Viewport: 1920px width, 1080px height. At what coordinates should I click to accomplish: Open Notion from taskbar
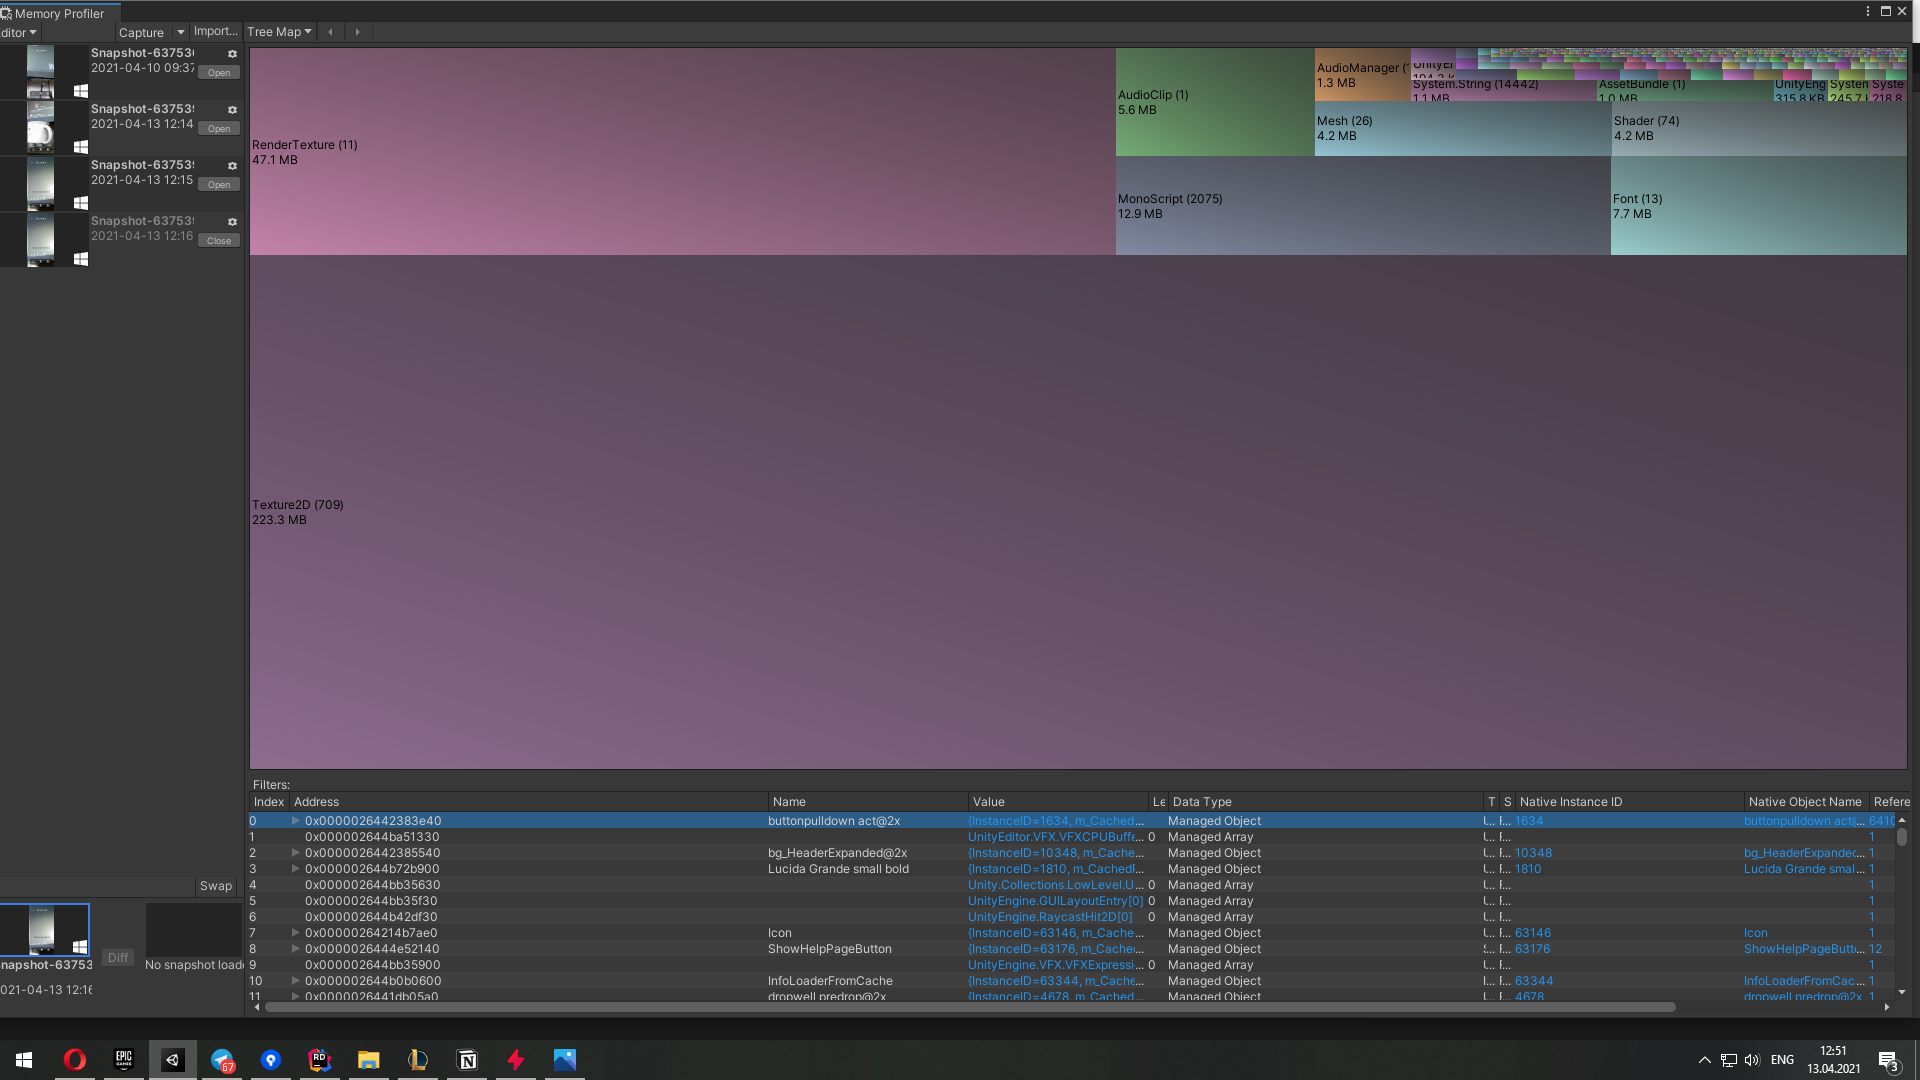[467, 1059]
